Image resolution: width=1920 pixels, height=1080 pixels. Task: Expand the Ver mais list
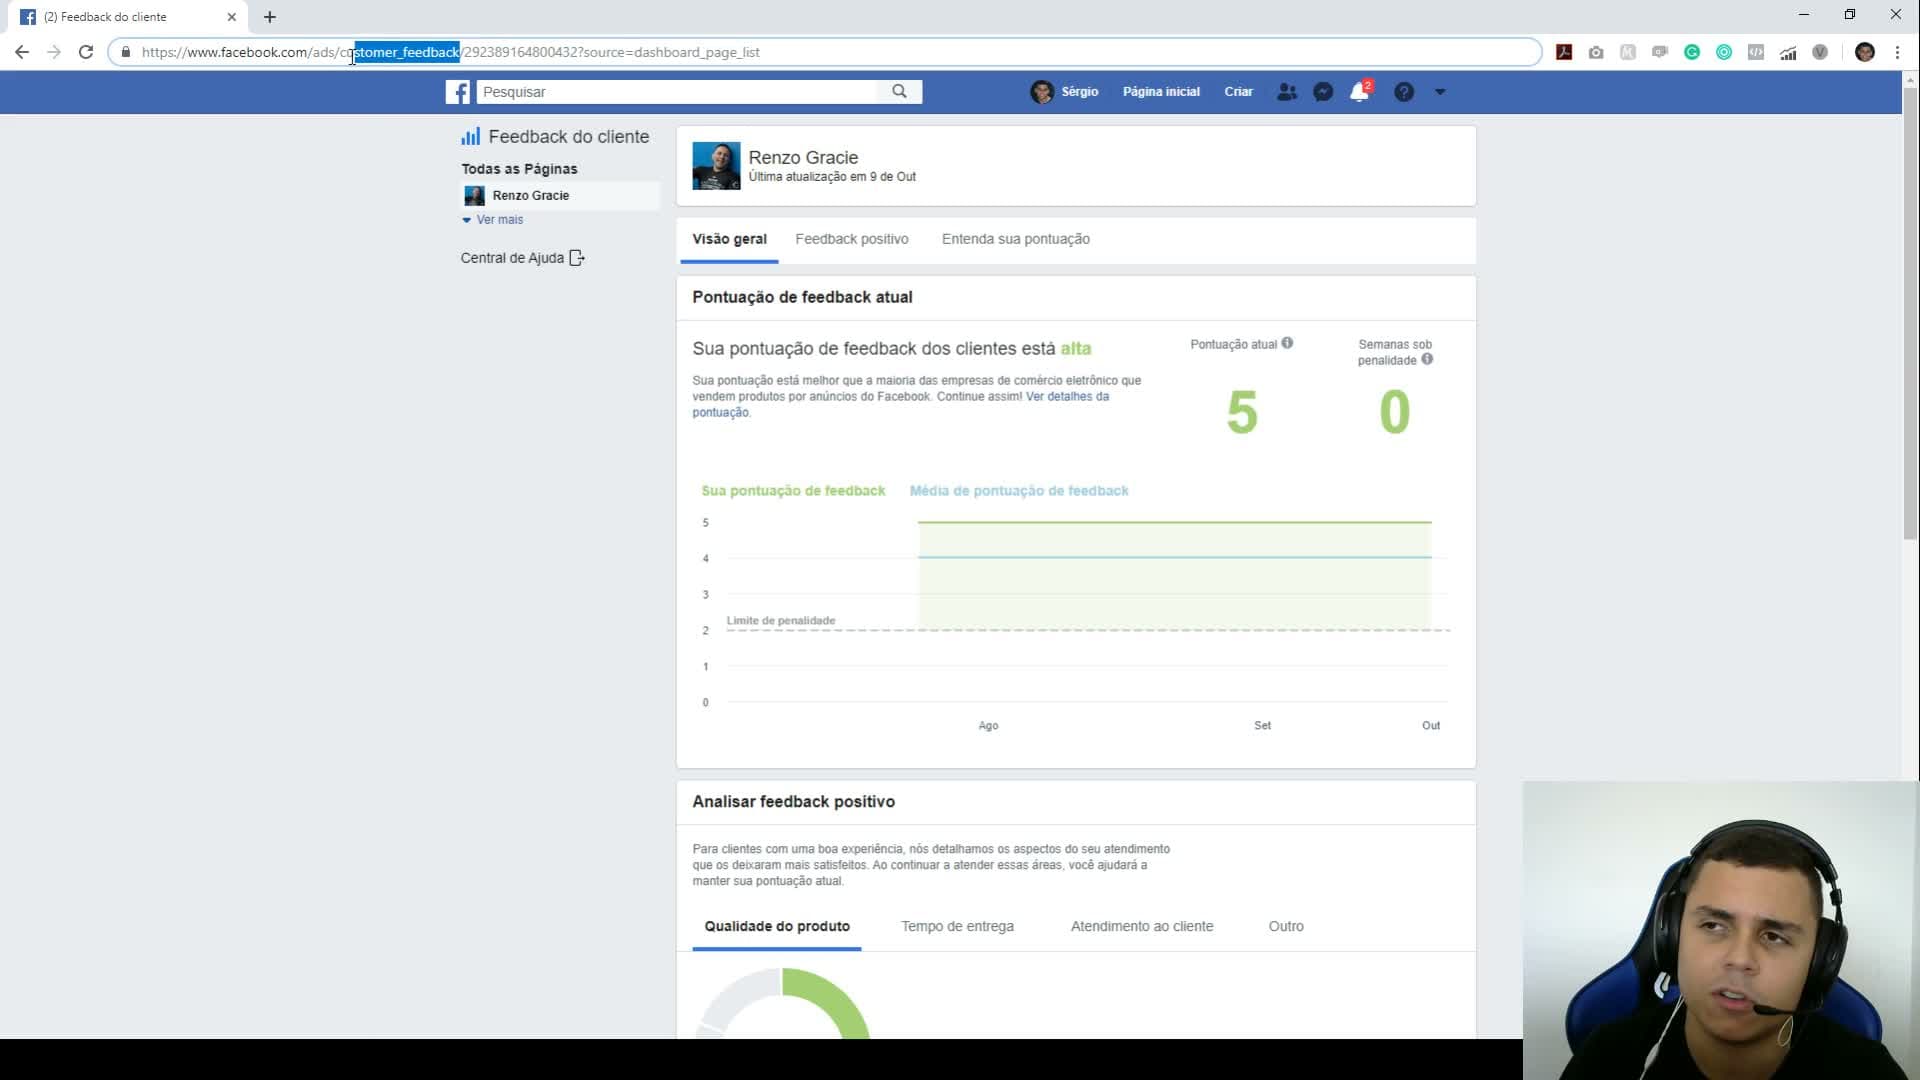coord(493,220)
